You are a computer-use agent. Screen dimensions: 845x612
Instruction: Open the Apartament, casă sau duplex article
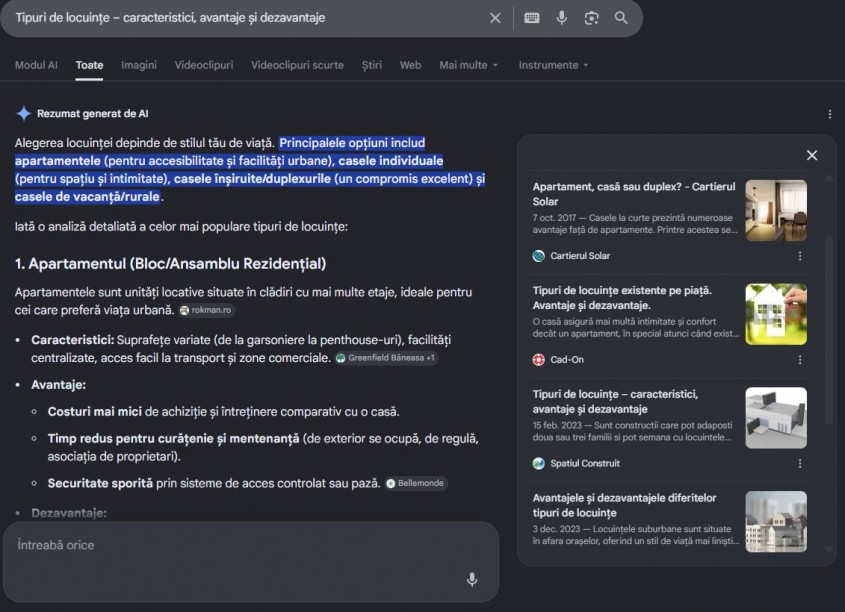tap(634, 194)
